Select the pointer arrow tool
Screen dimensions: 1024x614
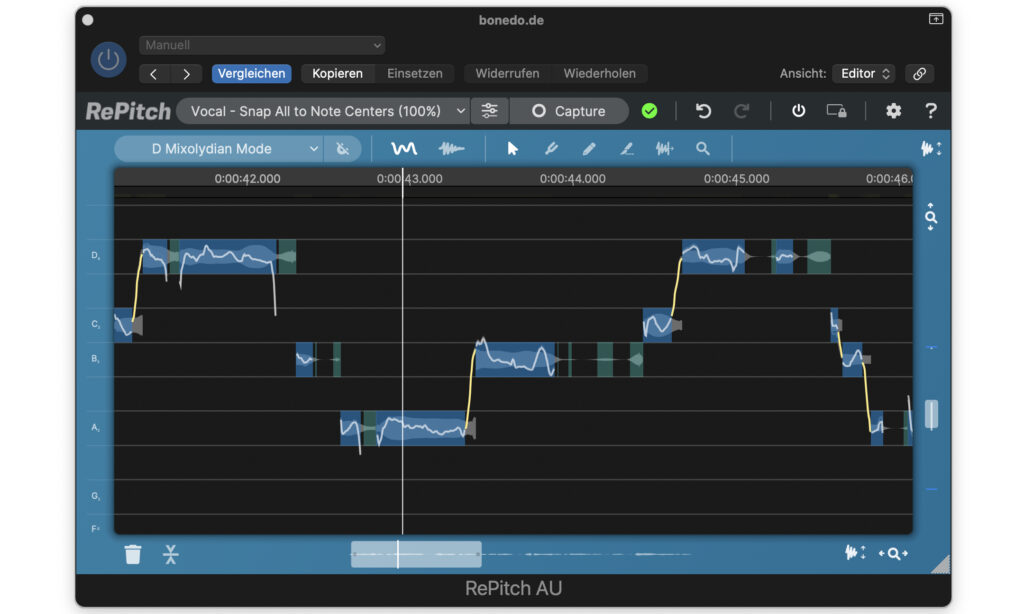513,149
